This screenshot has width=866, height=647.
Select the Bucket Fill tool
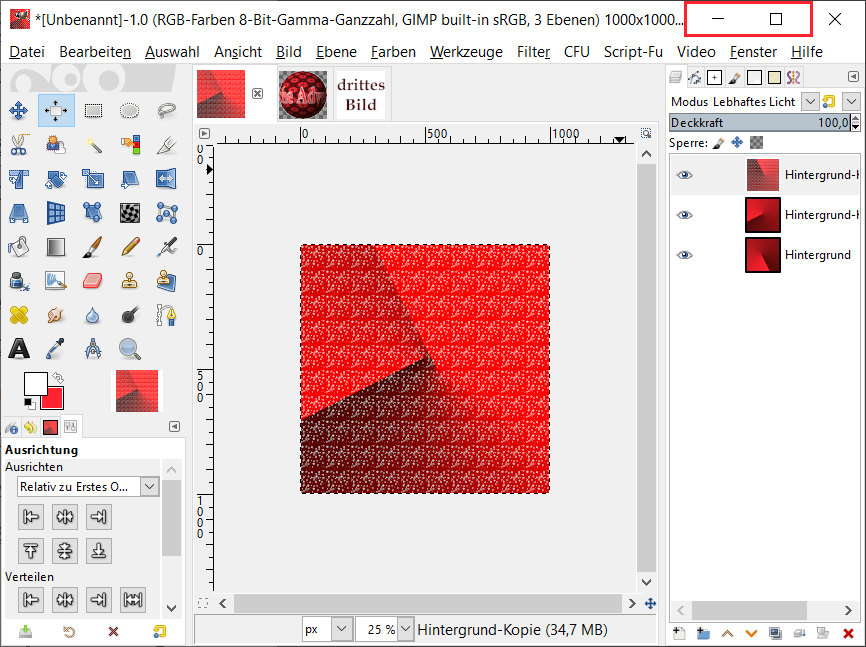click(18, 247)
